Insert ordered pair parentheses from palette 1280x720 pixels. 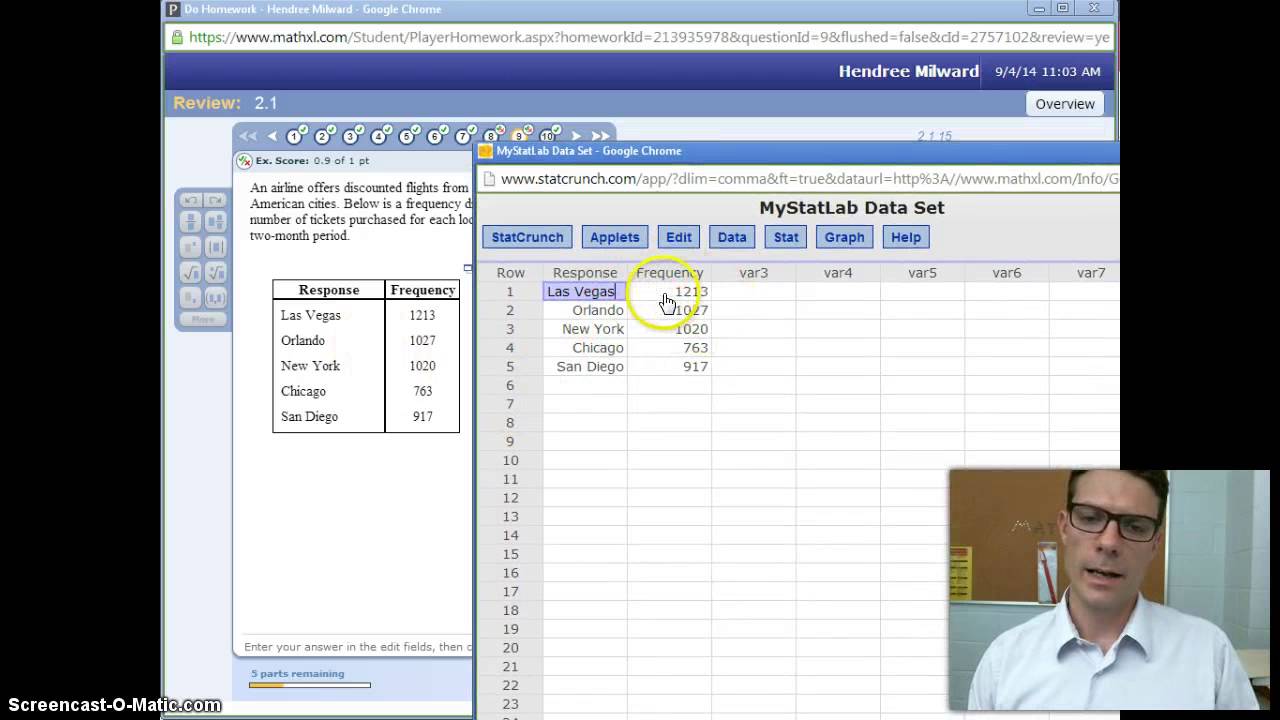point(215,298)
